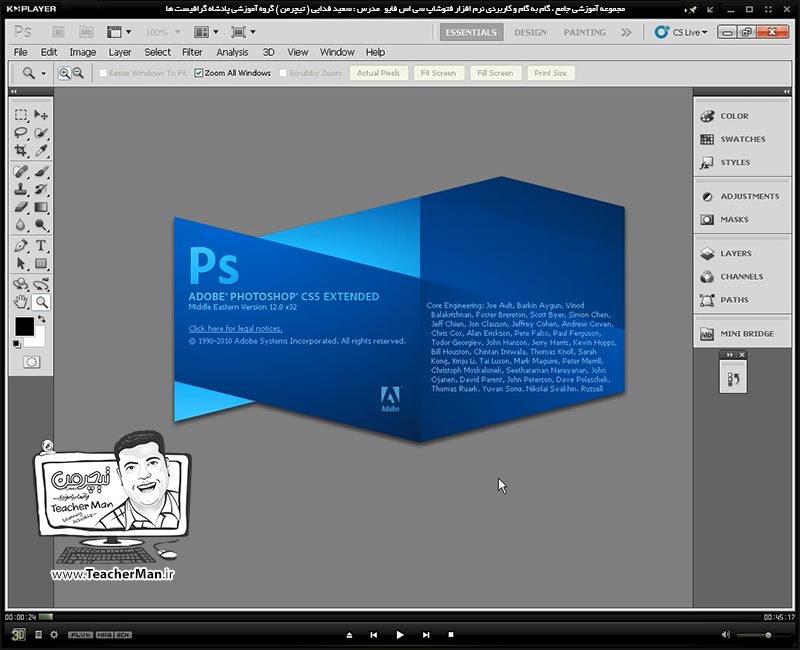Click here for legal notices link
The height and width of the screenshot is (650, 800).
(235, 329)
